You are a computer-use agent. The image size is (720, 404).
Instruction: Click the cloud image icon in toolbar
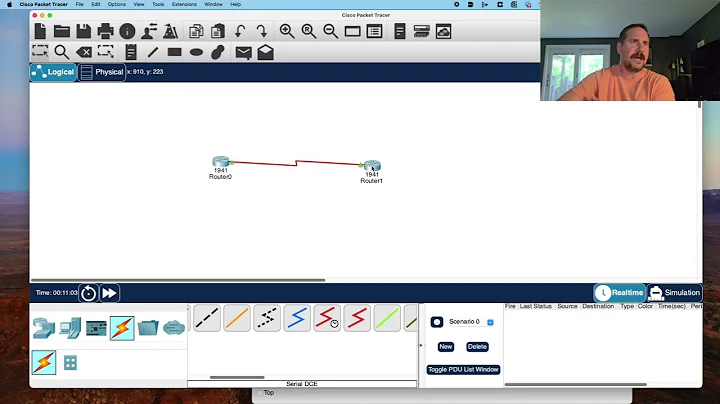443,31
